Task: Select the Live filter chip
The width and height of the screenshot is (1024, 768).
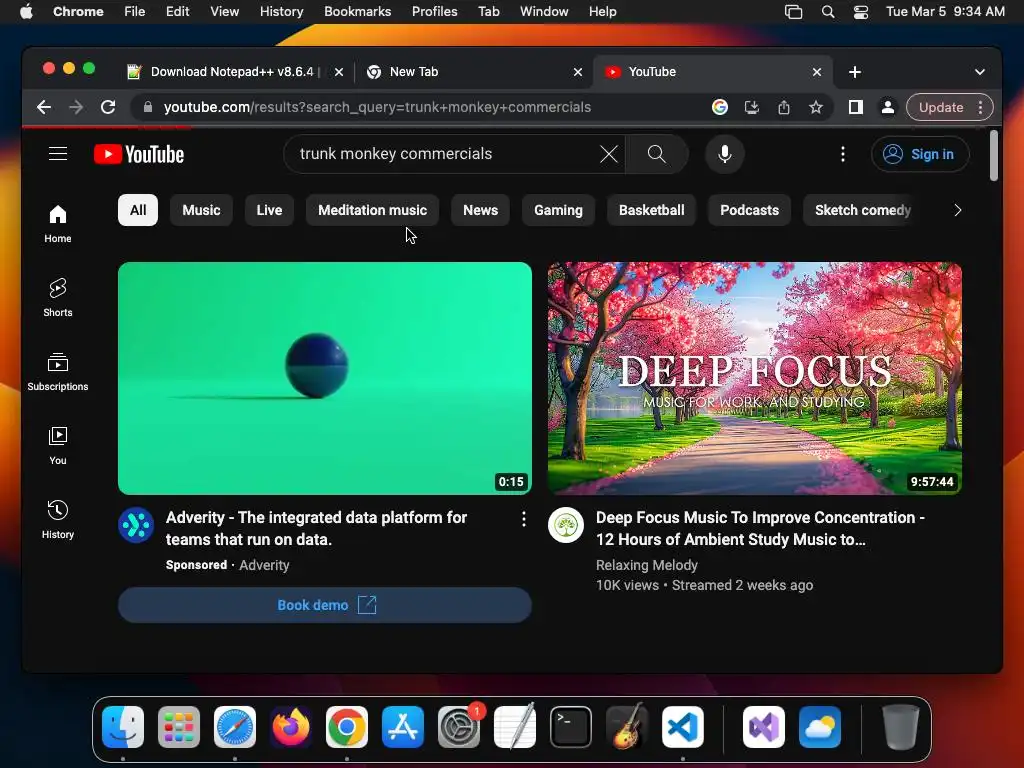Action: pyautogui.click(x=269, y=210)
